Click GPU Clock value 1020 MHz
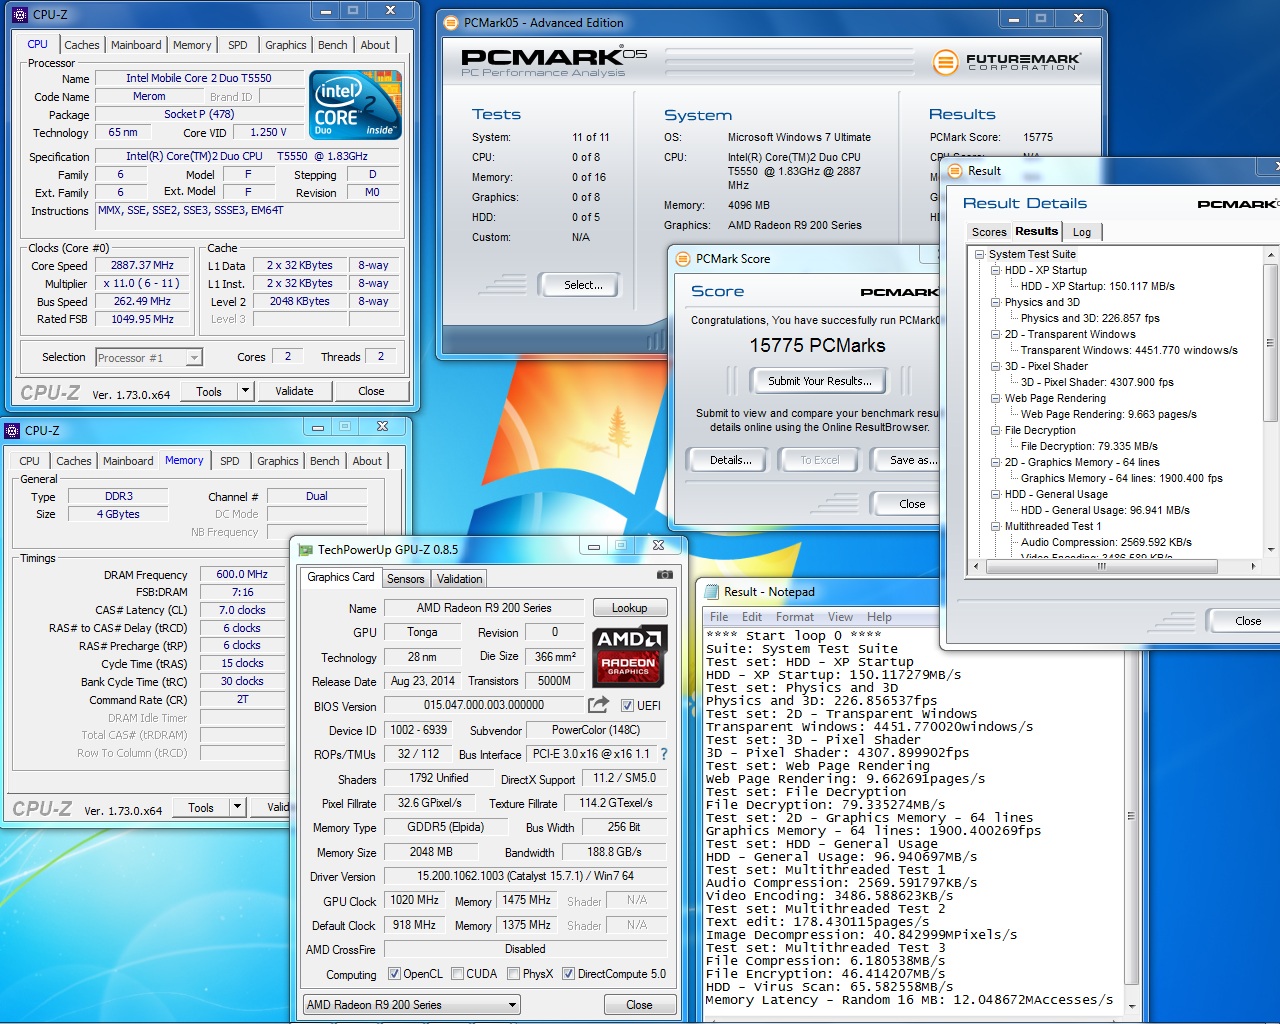This screenshot has width=1280, height=1024. [415, 900]
